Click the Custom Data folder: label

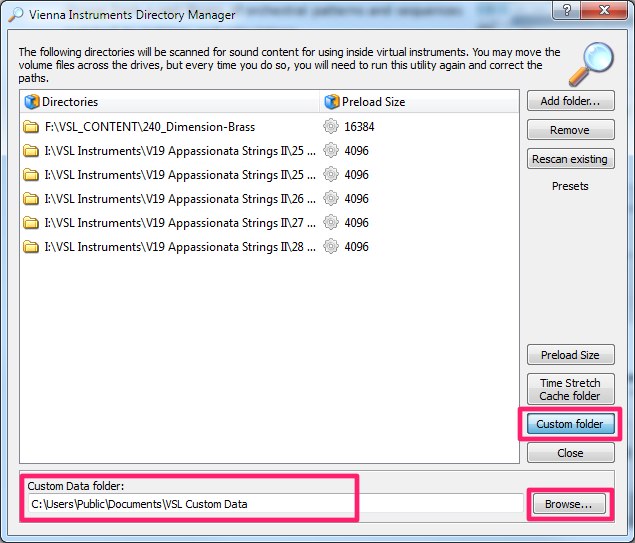[76, 486]
